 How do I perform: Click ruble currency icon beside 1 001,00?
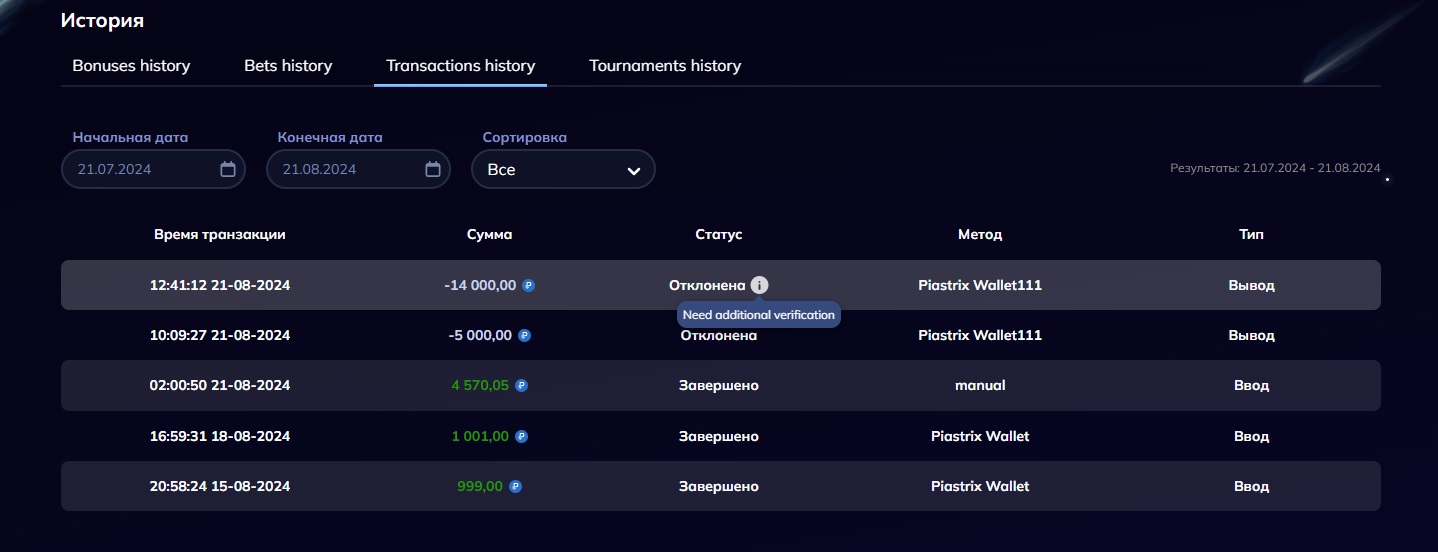point(521,436)
